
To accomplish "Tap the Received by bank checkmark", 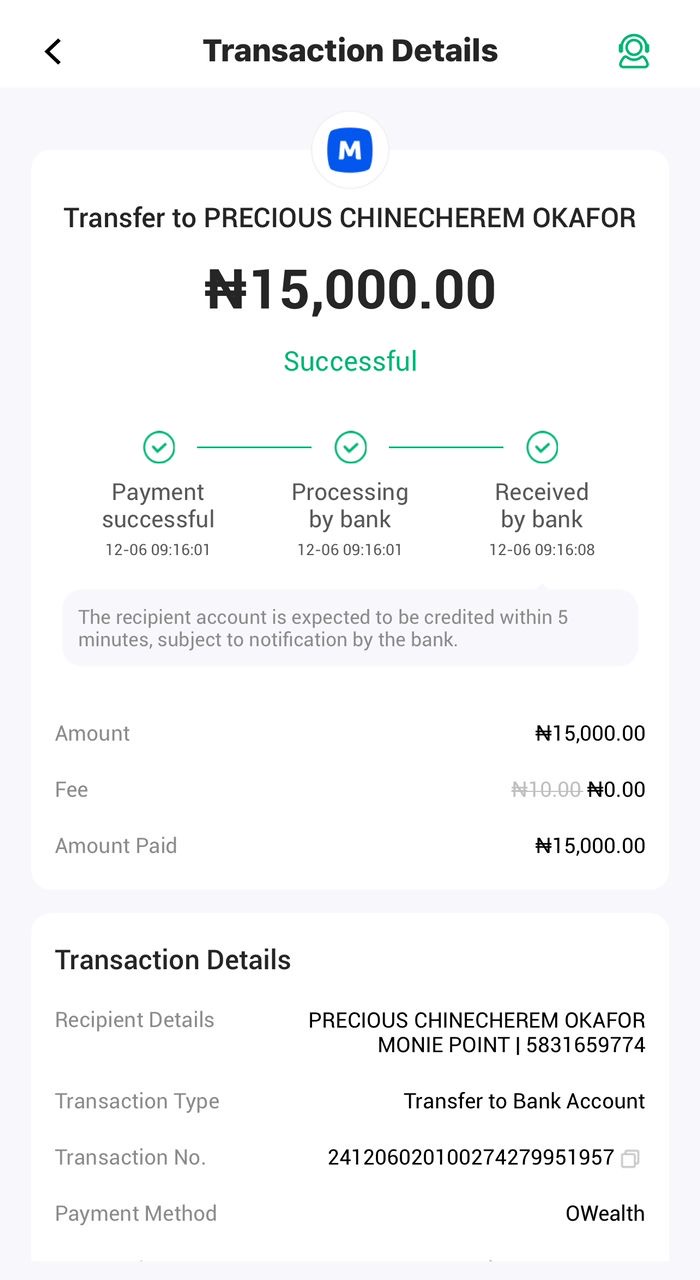I will (542, 447).
